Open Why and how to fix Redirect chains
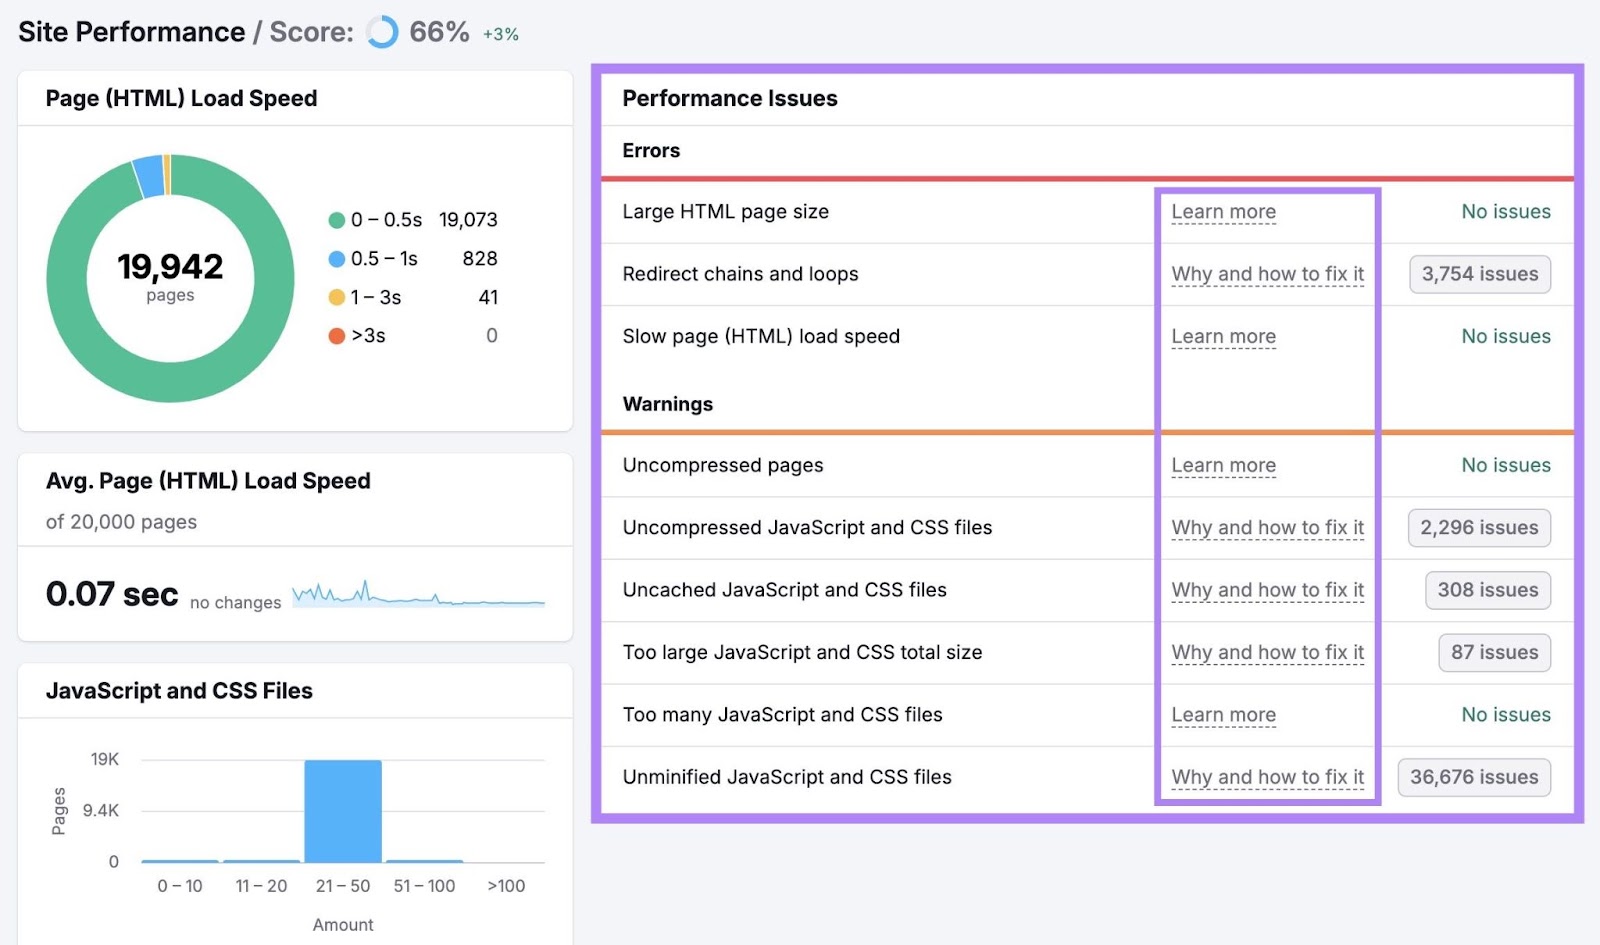Screen dimensions: 1600x945 1267,274
